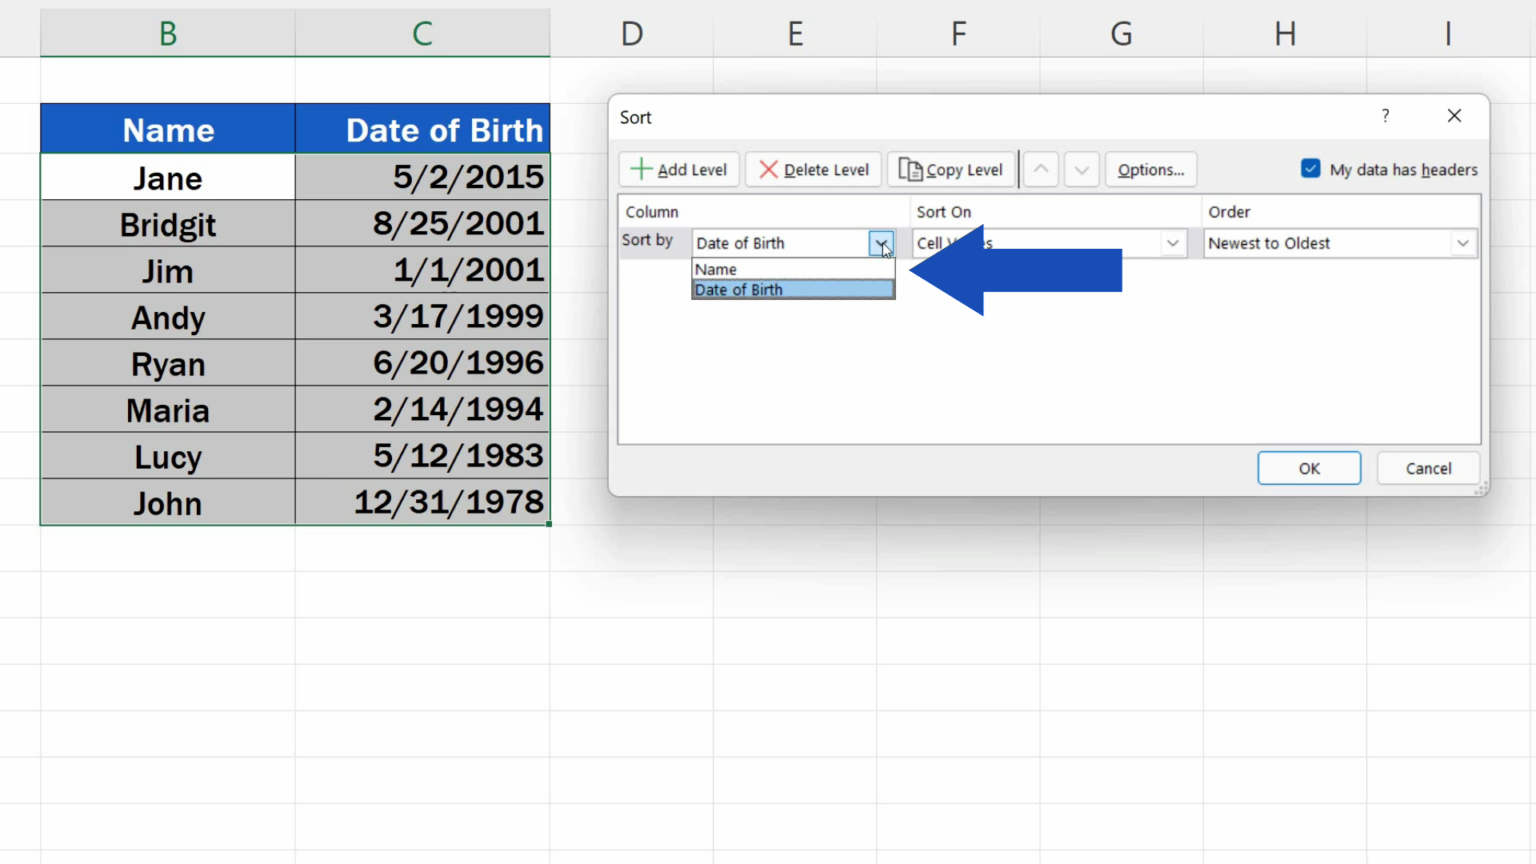Viewport: 1536px width, 864px height.
Task: Click the Delete Level red X icon
Action: point(767,169)
